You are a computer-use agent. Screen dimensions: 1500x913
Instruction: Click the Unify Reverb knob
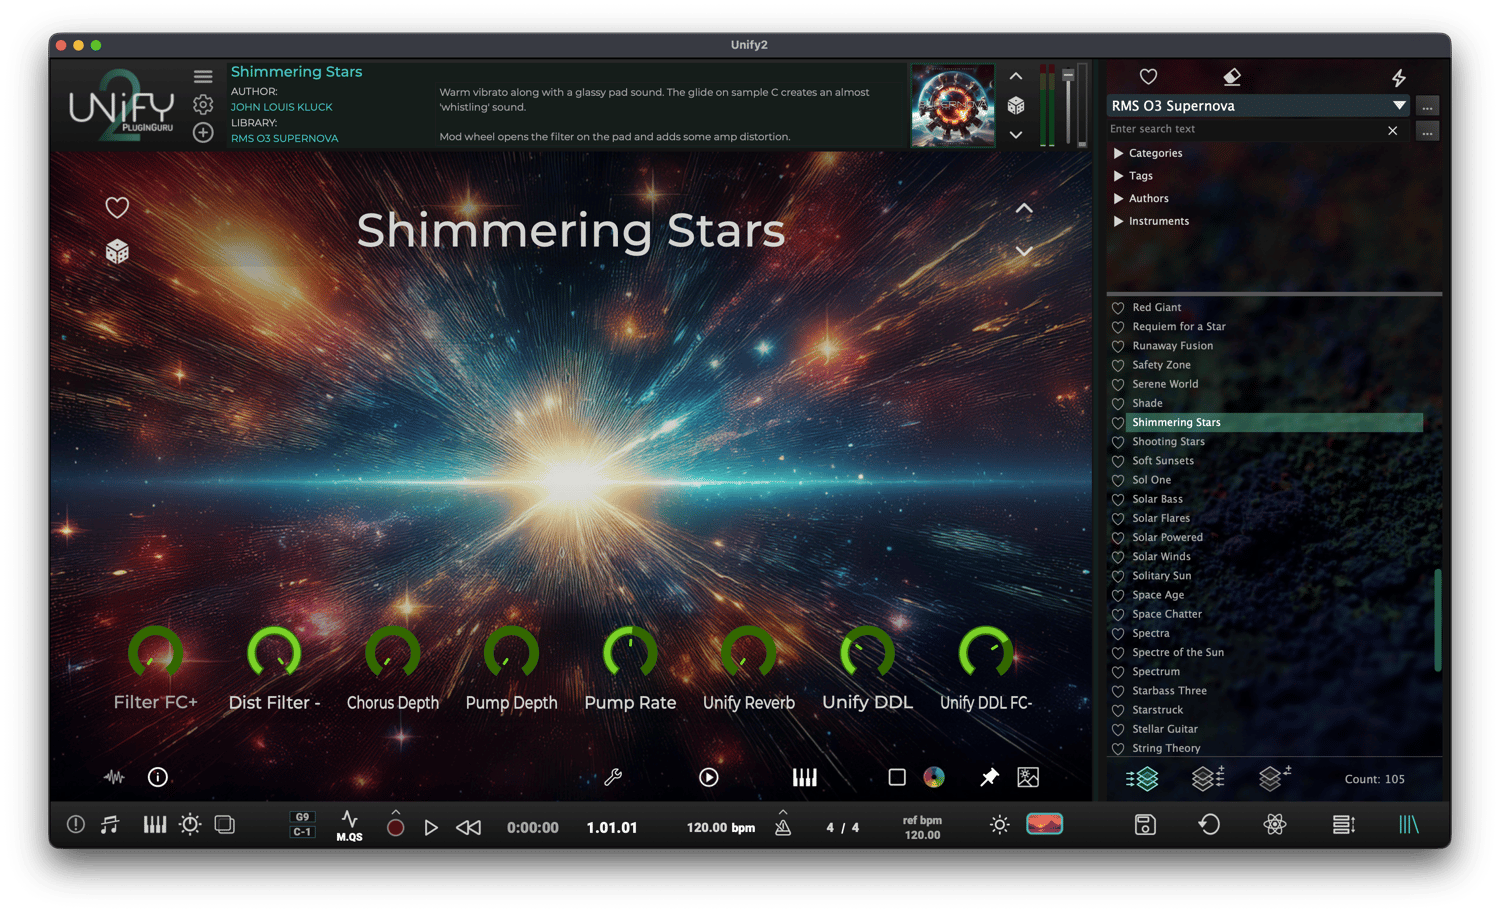(x=749, y=653)
